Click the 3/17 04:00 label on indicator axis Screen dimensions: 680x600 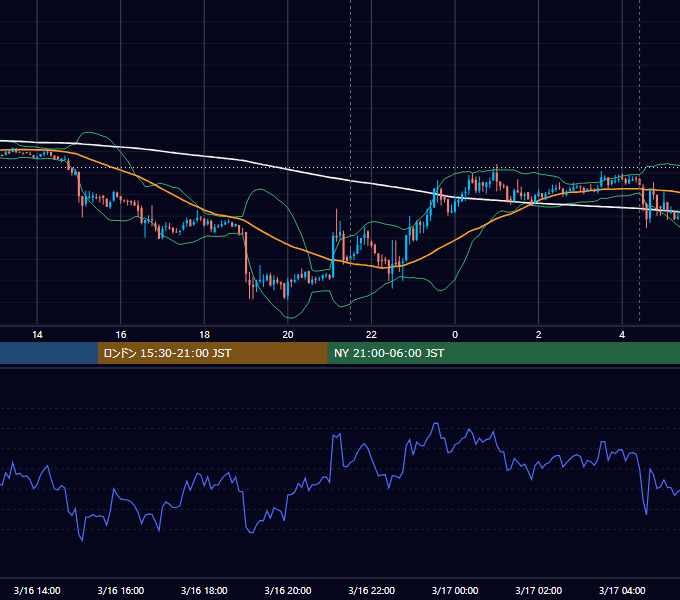(x=622, y=590)
